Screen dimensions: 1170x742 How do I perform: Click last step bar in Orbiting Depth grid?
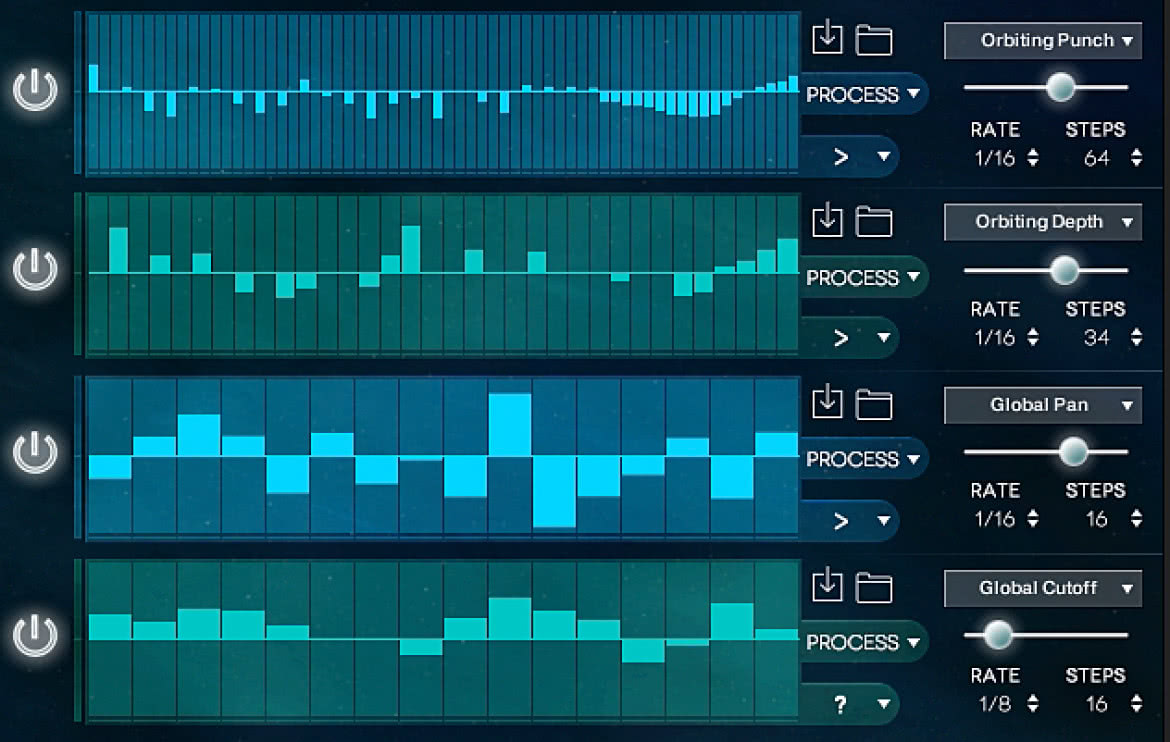pyautogui.click(x=788, y=255)
